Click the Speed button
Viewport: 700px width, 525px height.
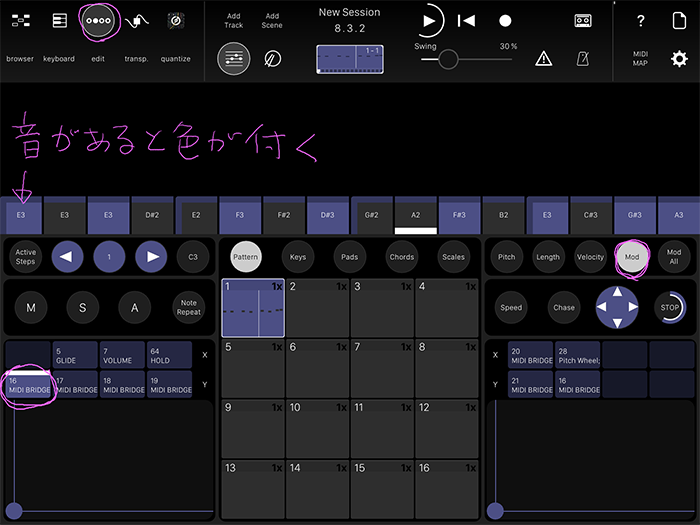(x=511, y=308)
